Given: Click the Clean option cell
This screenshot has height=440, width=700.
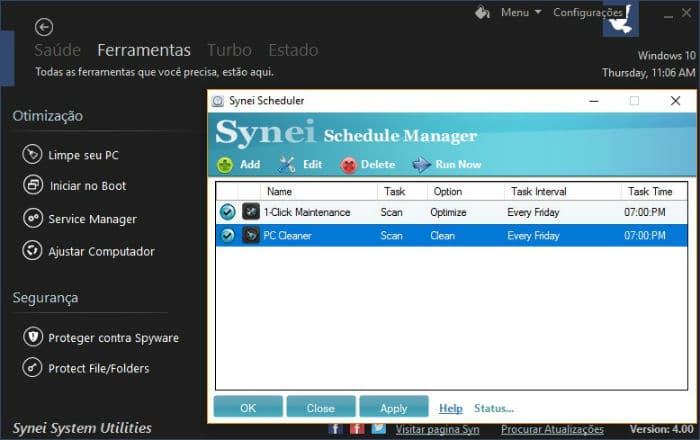Looking at the screenshot, I should coord(442,235).
